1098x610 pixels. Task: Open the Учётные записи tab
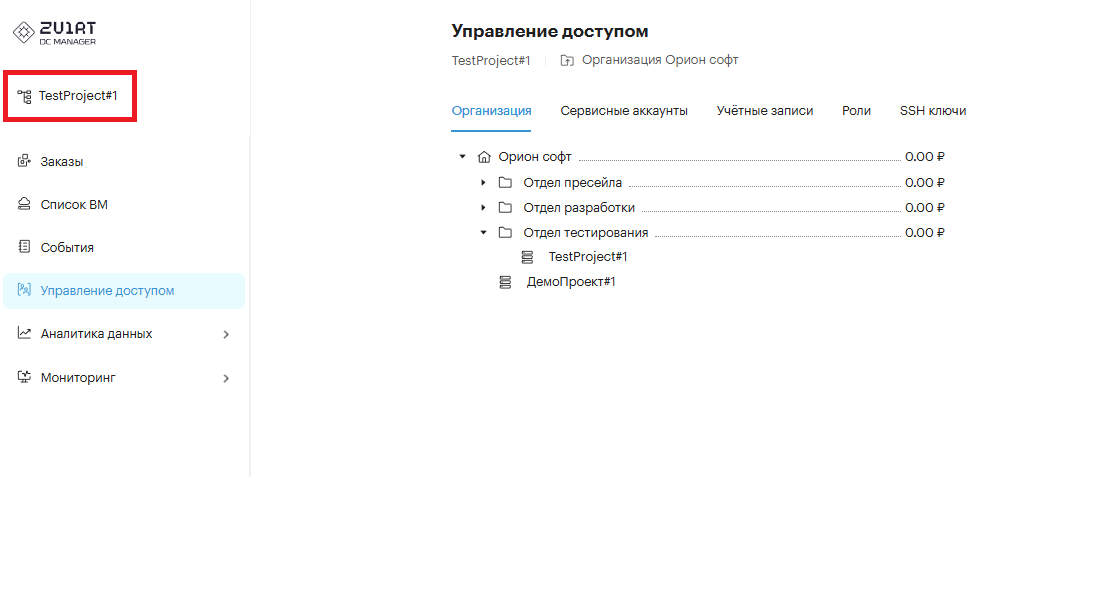(x=765, y=111)
